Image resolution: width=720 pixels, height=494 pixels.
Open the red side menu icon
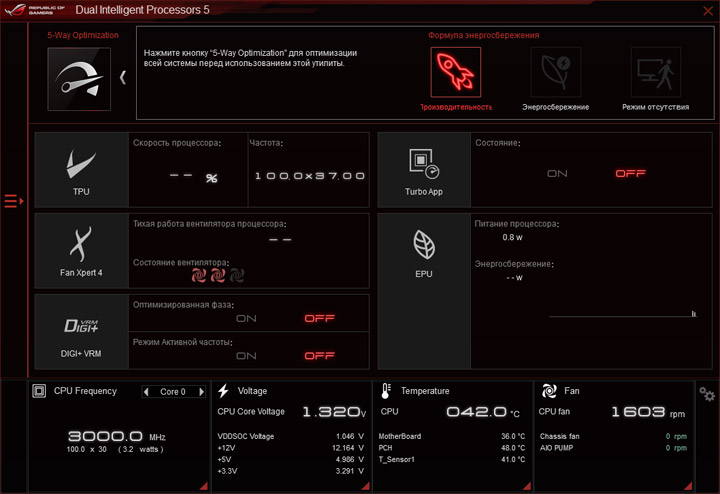point(14,201)
